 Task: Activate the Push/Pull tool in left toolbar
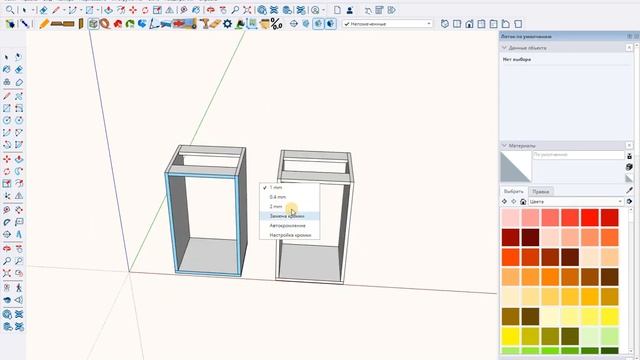[19, 159]
